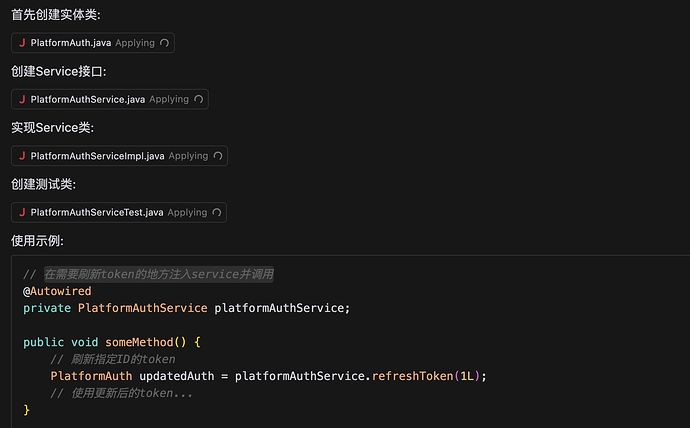Click the heading '首先创建实体类:'
Viewport: 690px width, 428px height.
pos(56,15)
